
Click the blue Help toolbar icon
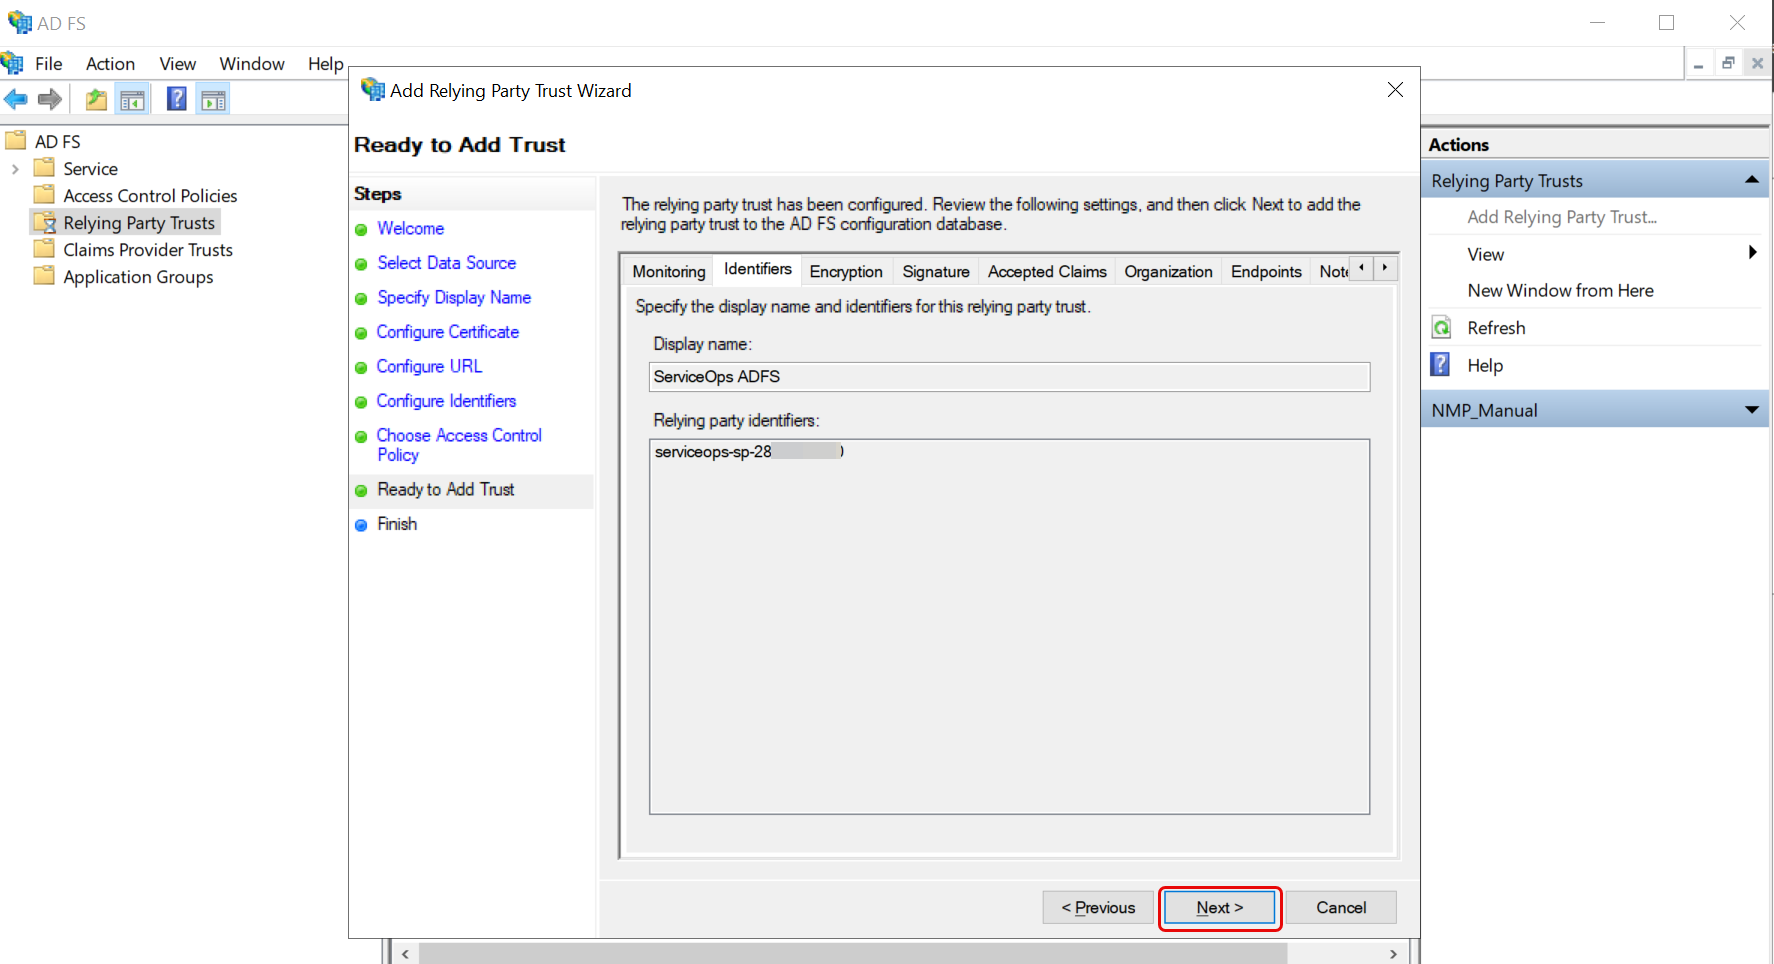(x=176, y=99)
